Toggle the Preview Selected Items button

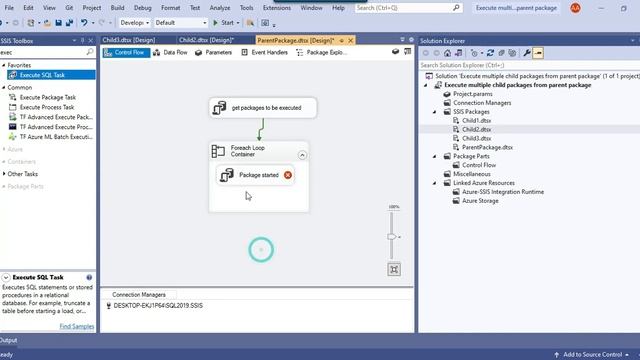pos(538,53)
